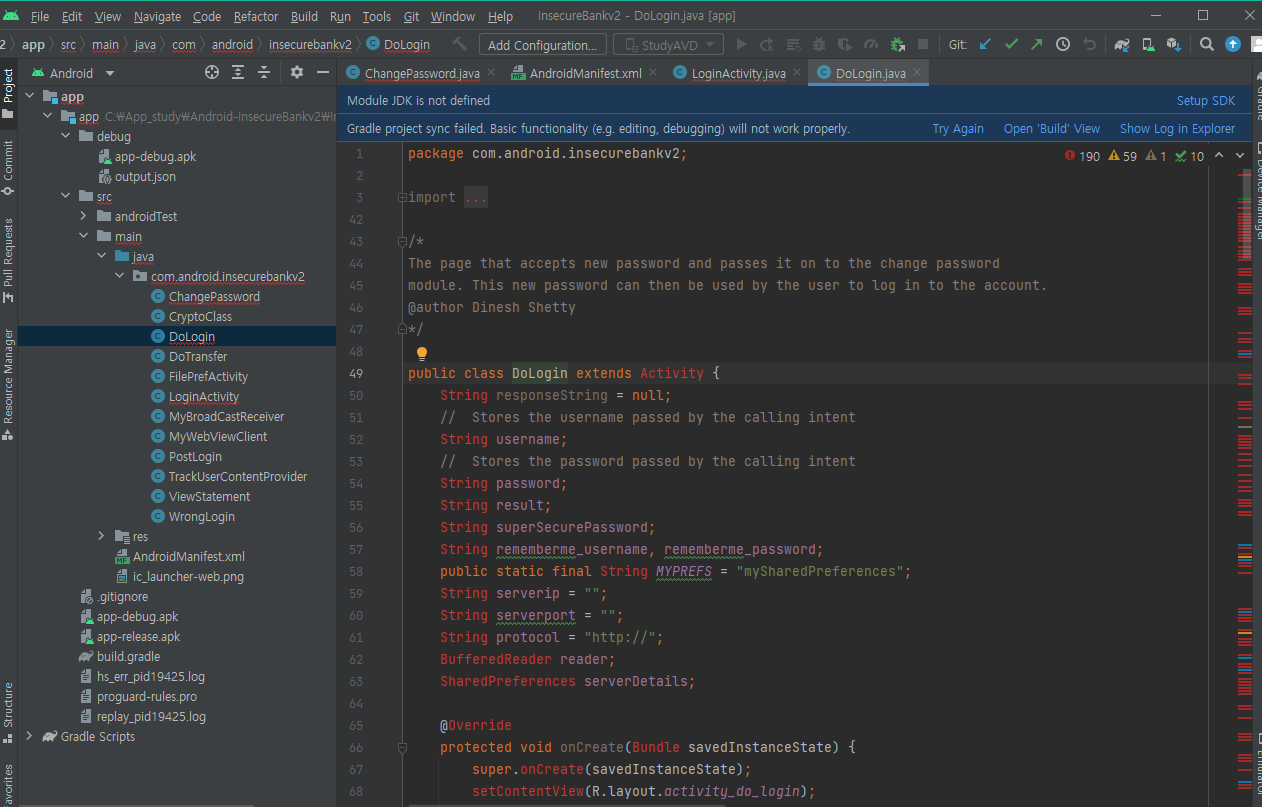Image resolution: width=1262 pixels, height=807 pixels.
Task: Close the AndroidManifest.xml tab
Action: click(653, 73)
